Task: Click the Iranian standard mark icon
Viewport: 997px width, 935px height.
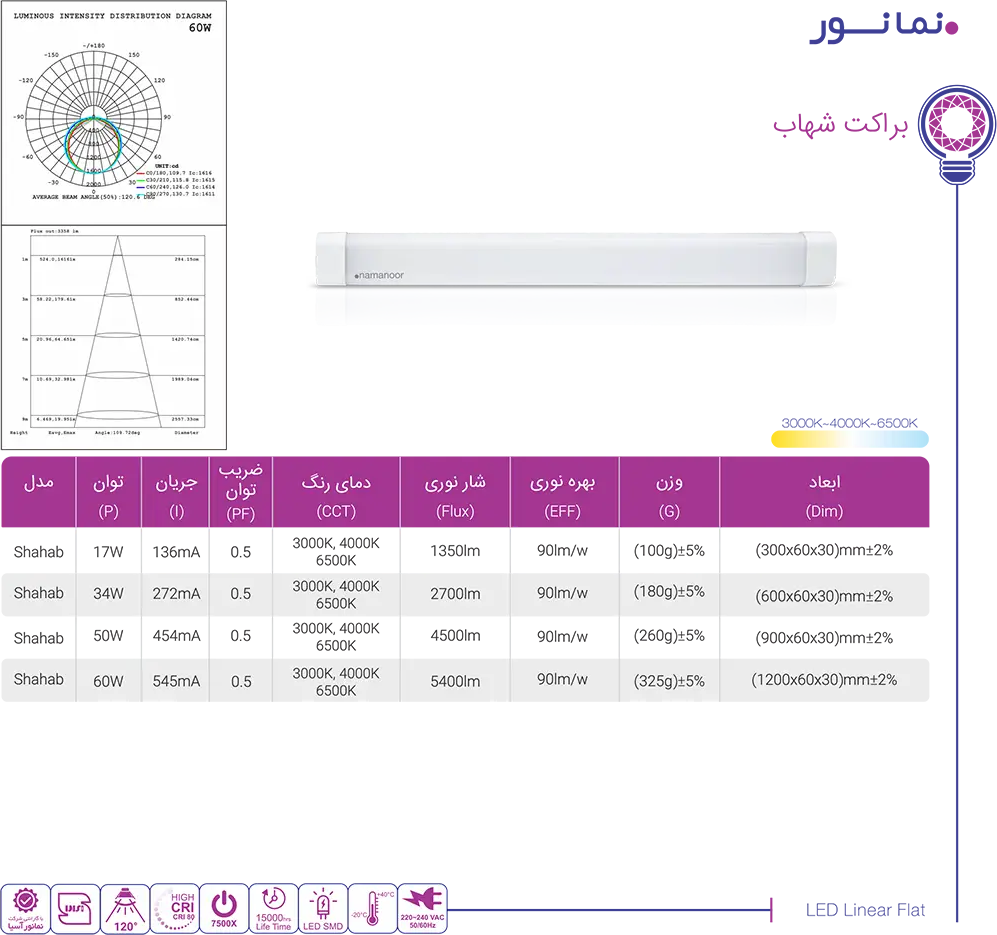Action: tap(75, 909)
